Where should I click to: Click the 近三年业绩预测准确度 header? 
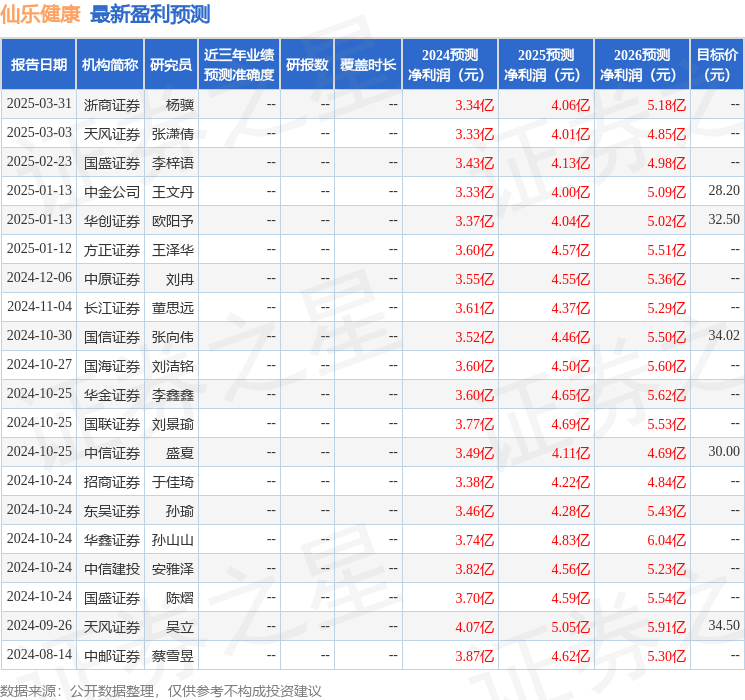click(x=239, y=65)
